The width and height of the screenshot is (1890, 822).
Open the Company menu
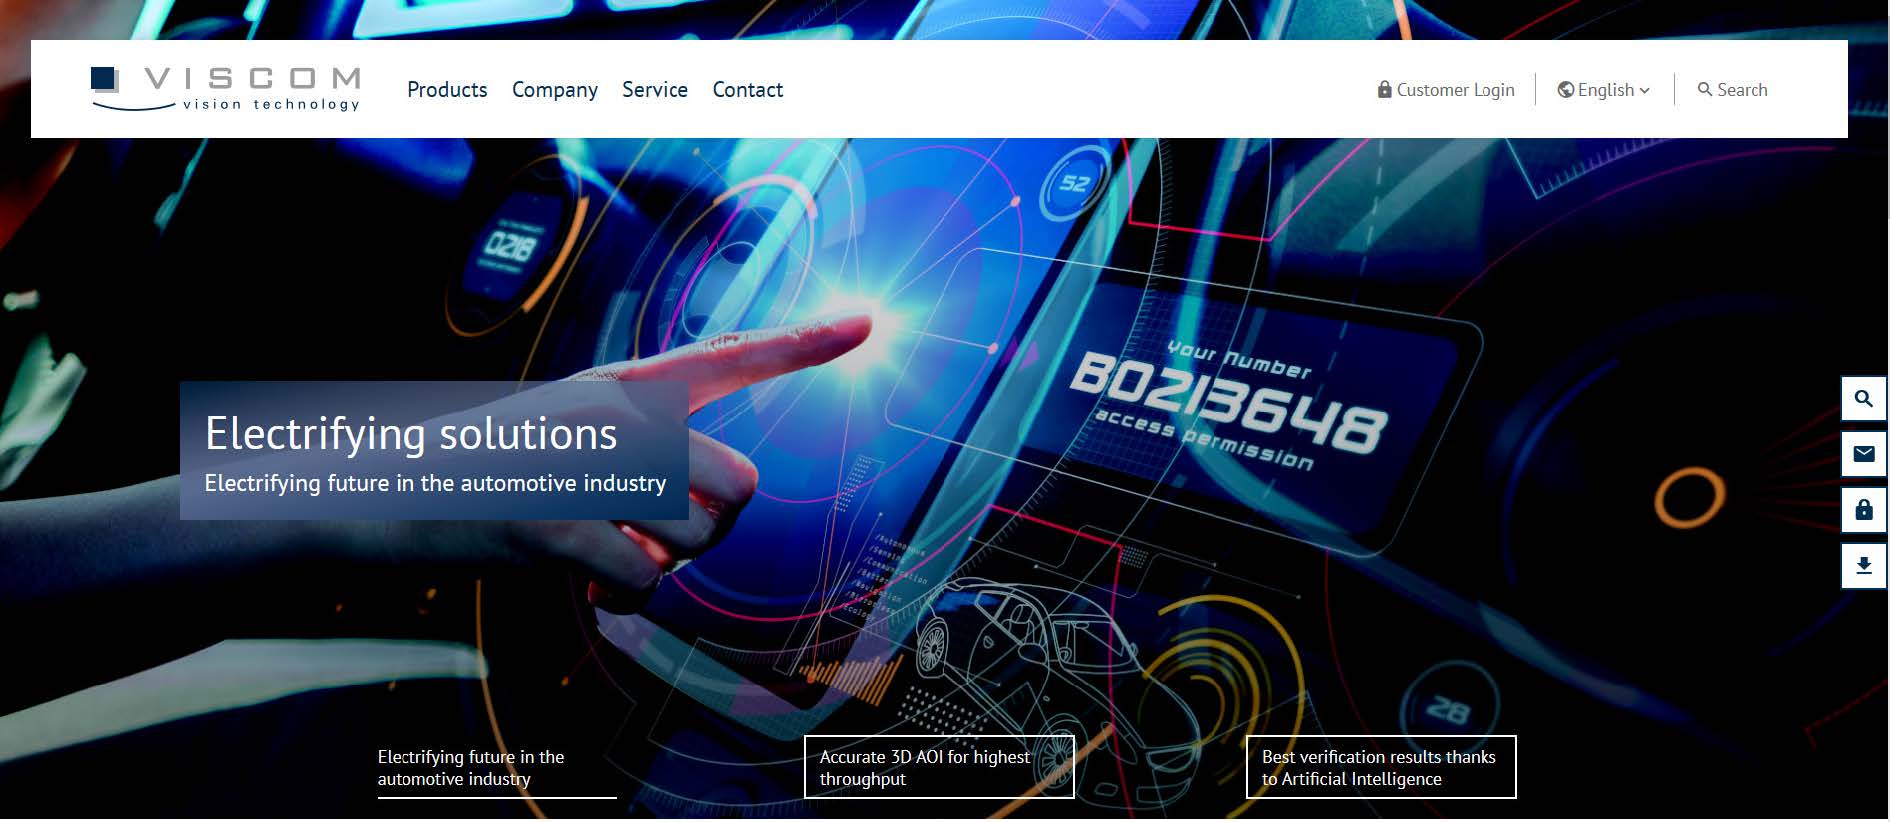coord(554,90)
